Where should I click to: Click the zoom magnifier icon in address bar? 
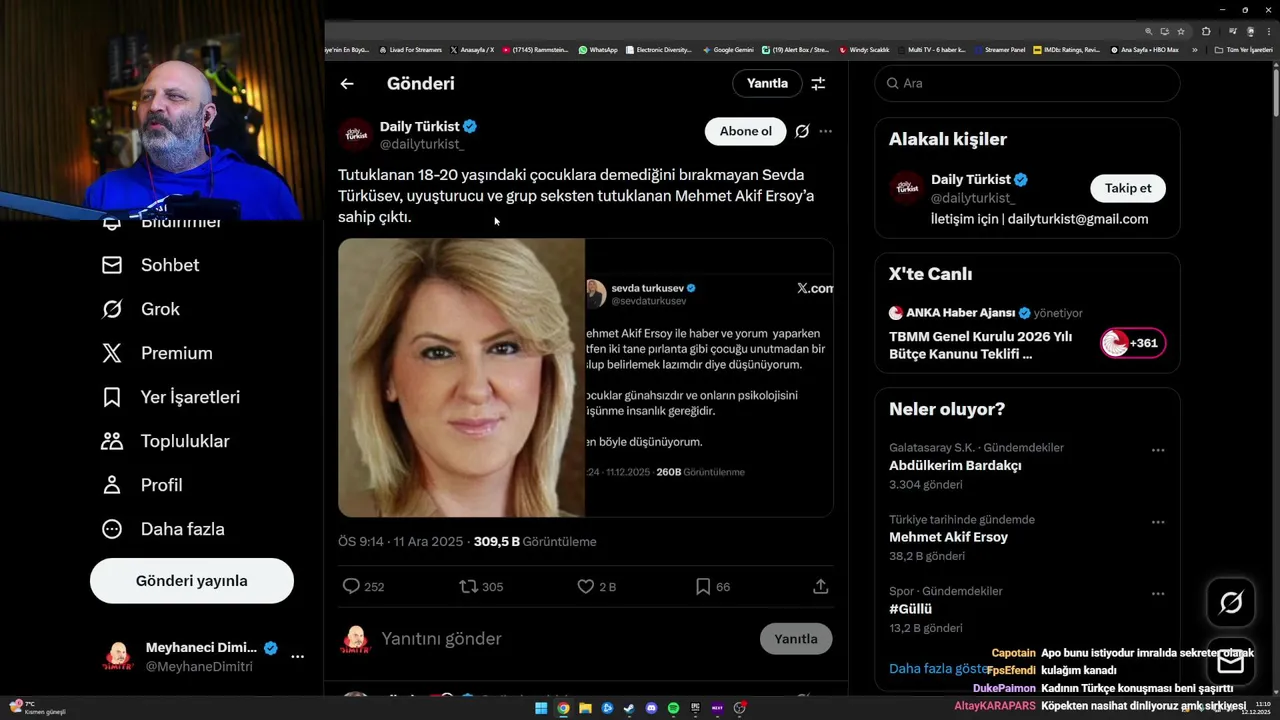point(1149,31)
